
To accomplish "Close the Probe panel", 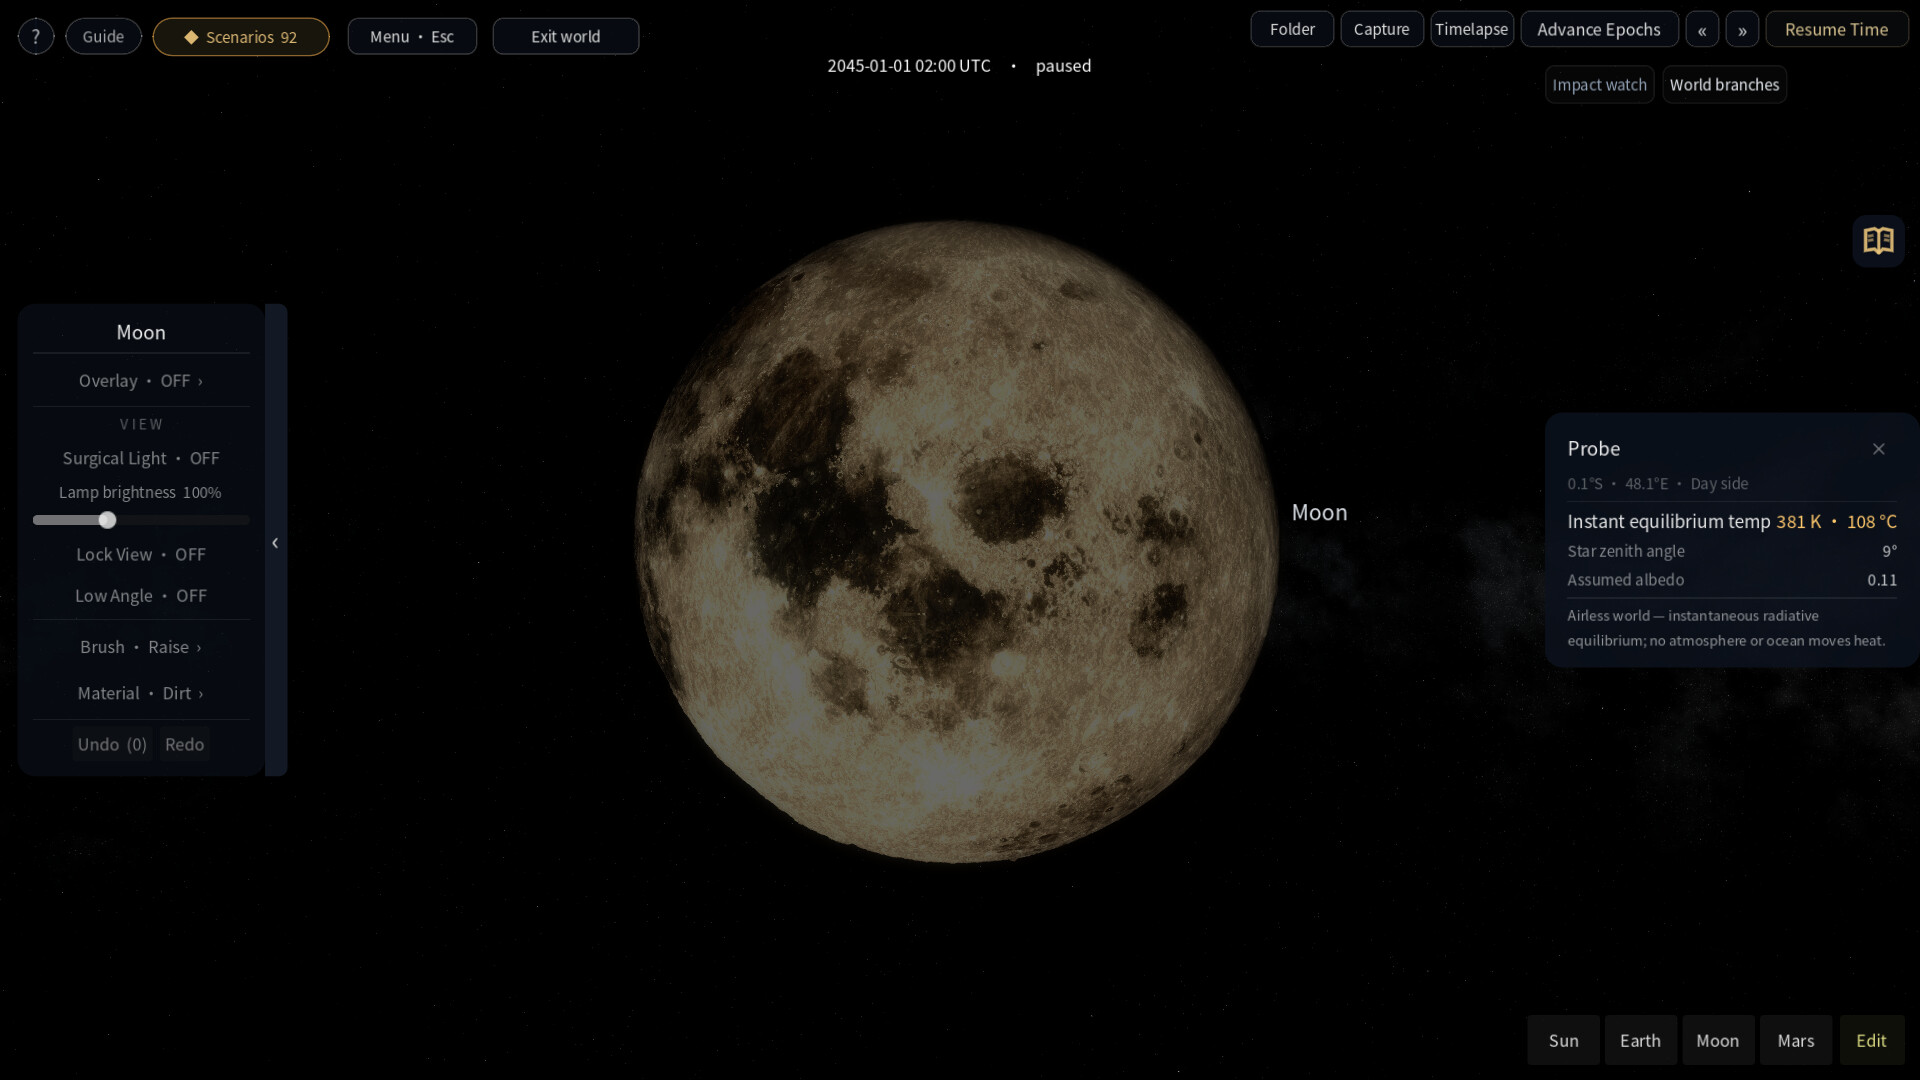I will pos(1878,449).
